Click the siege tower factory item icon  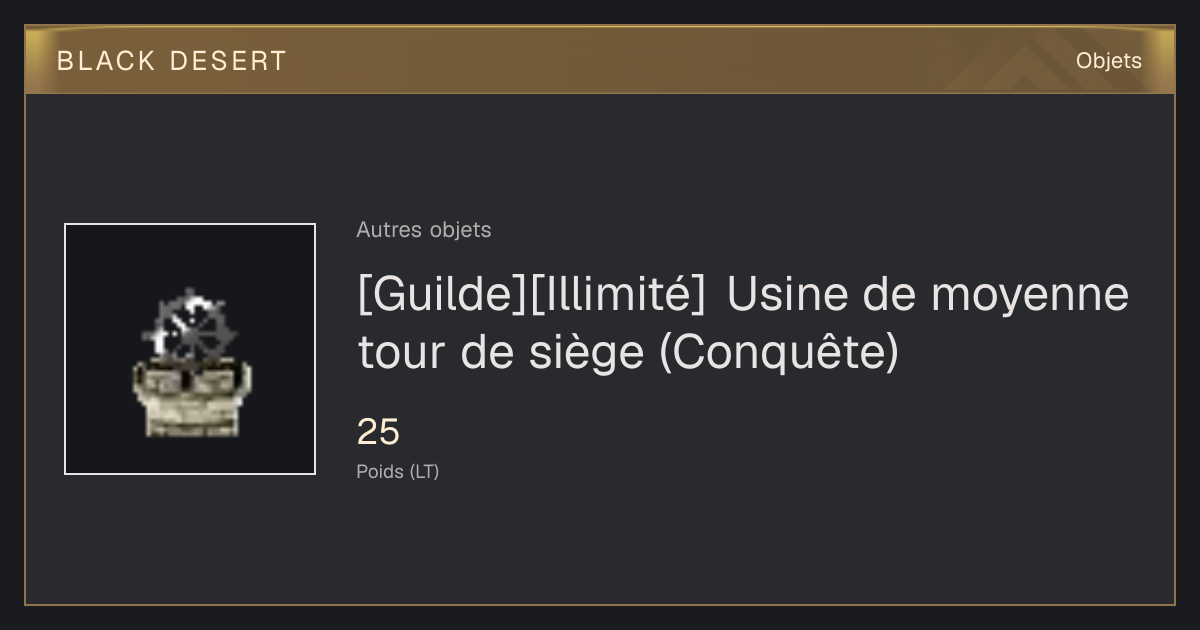(x=190, y=364)
